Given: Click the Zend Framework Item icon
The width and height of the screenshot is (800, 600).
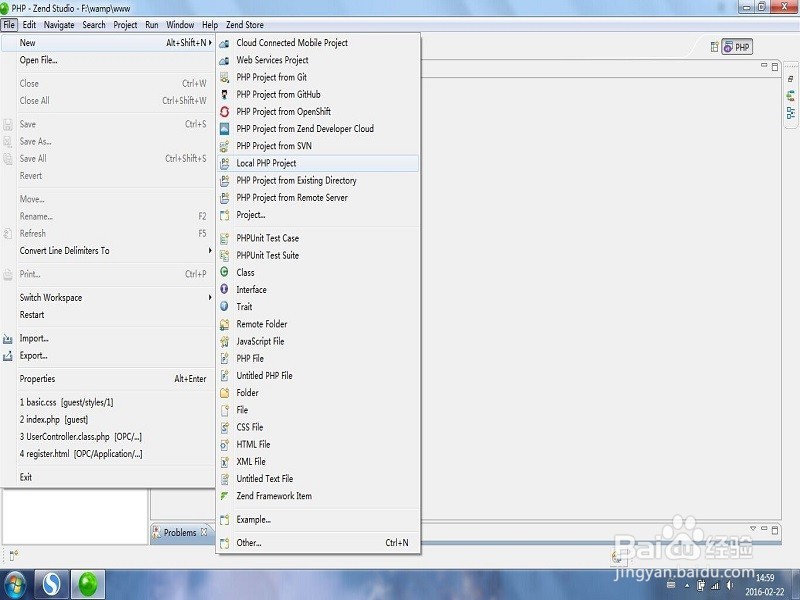Looking at the screenshot, I should [224, 496].
